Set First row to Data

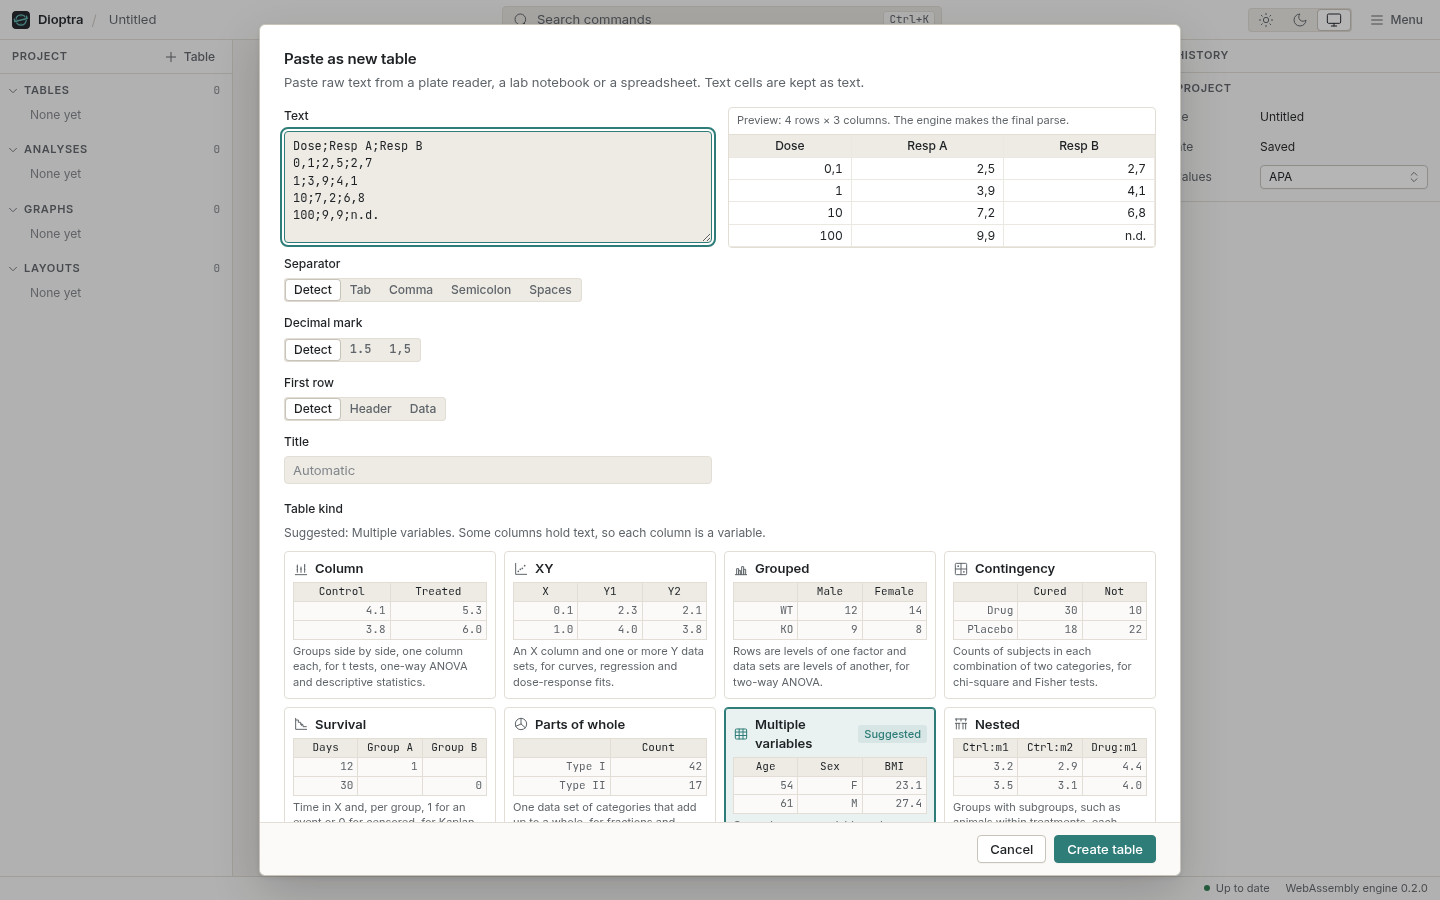(x=423, y=409)
